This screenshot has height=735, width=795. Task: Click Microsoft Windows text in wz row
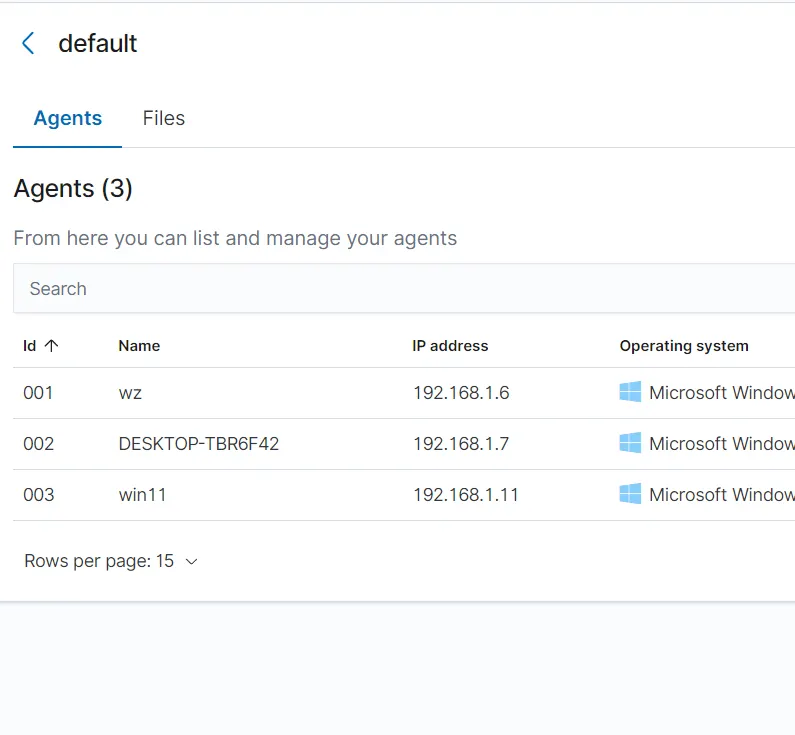pyautogui.click(x=721, y=393)
